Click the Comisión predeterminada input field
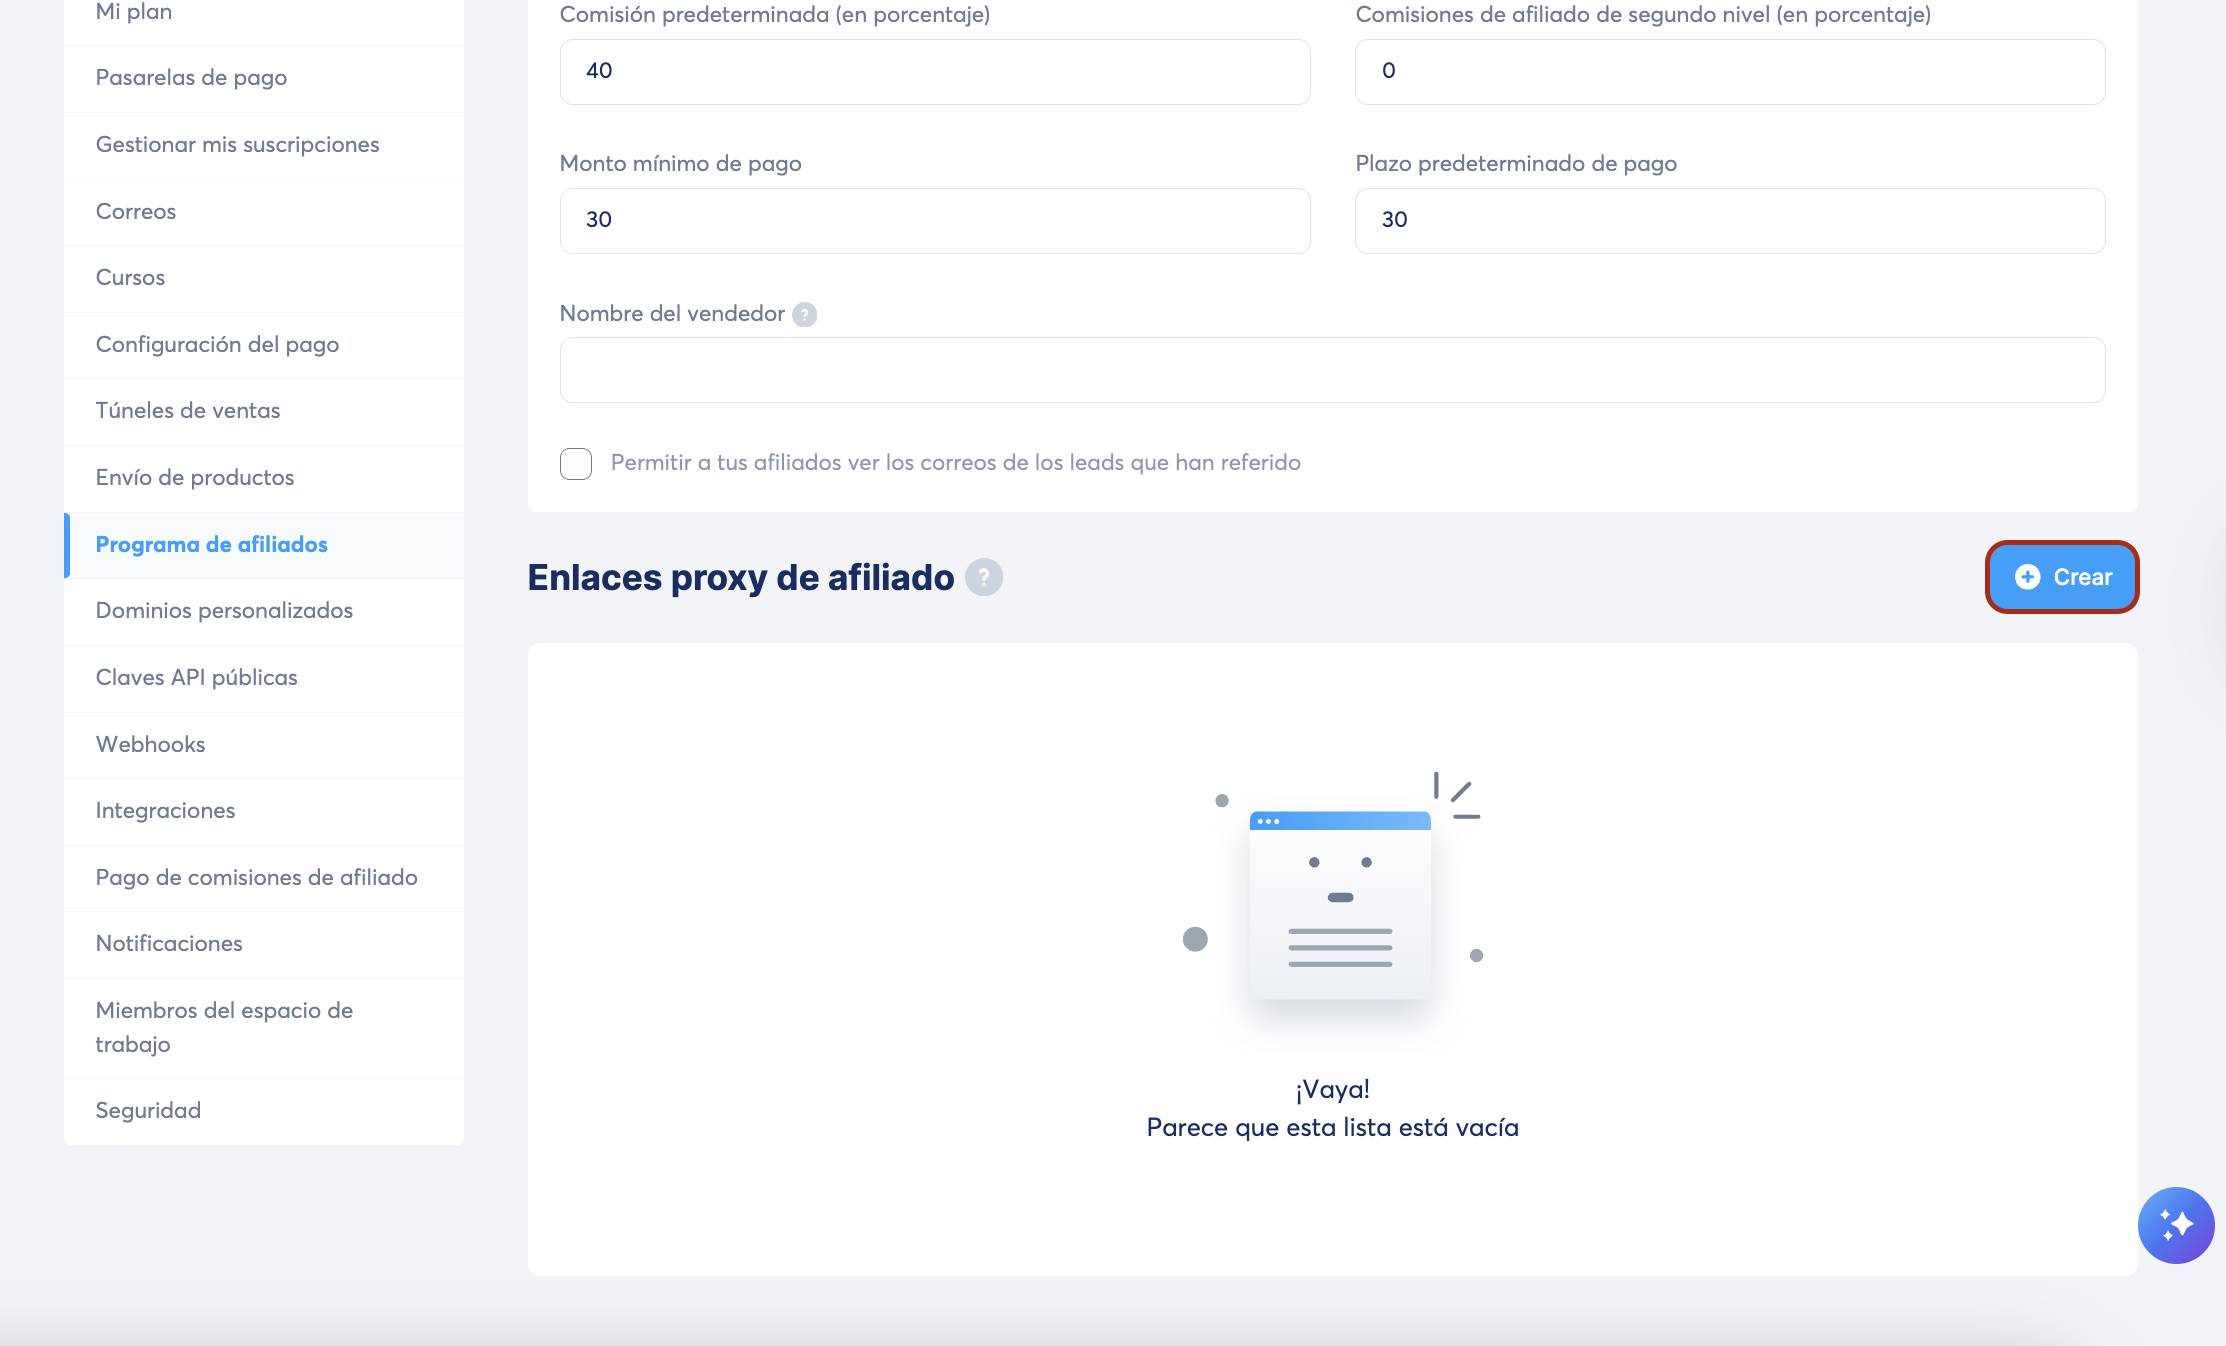2226x1346 pixels. click(934, 72)
